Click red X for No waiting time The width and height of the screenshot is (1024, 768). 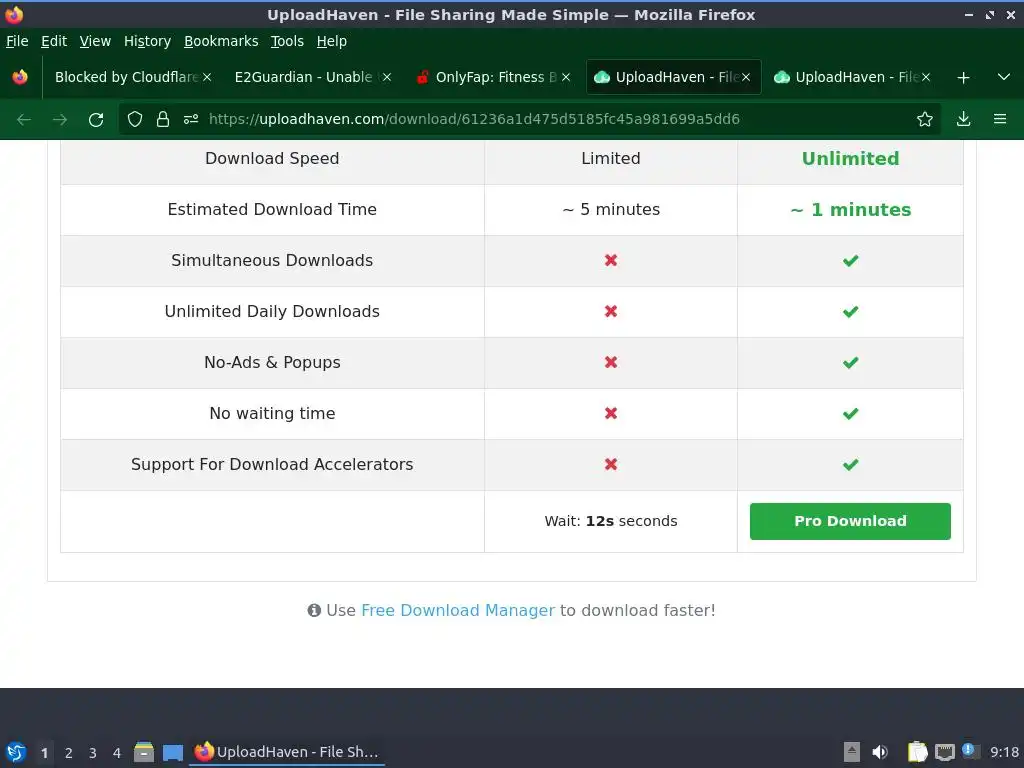[611, 413]
